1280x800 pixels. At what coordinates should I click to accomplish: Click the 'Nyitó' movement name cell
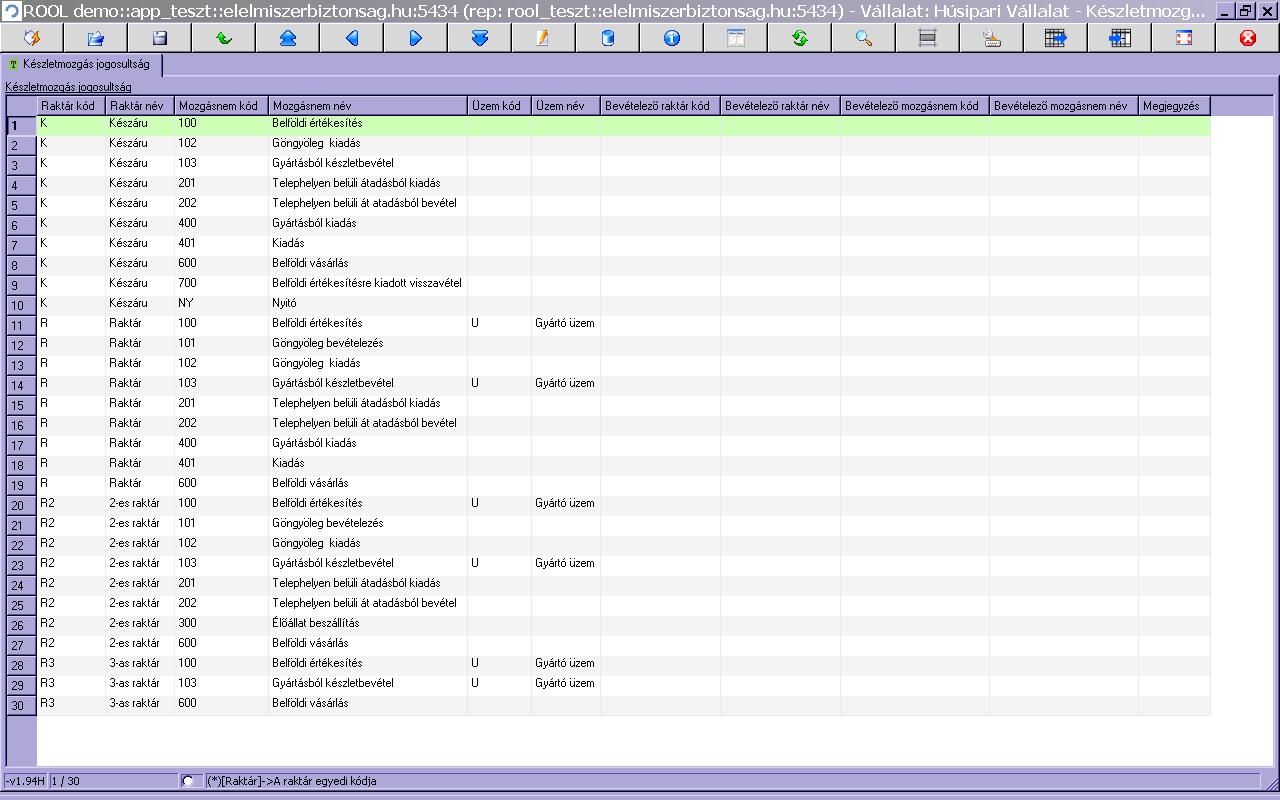(x=368, y=303)
